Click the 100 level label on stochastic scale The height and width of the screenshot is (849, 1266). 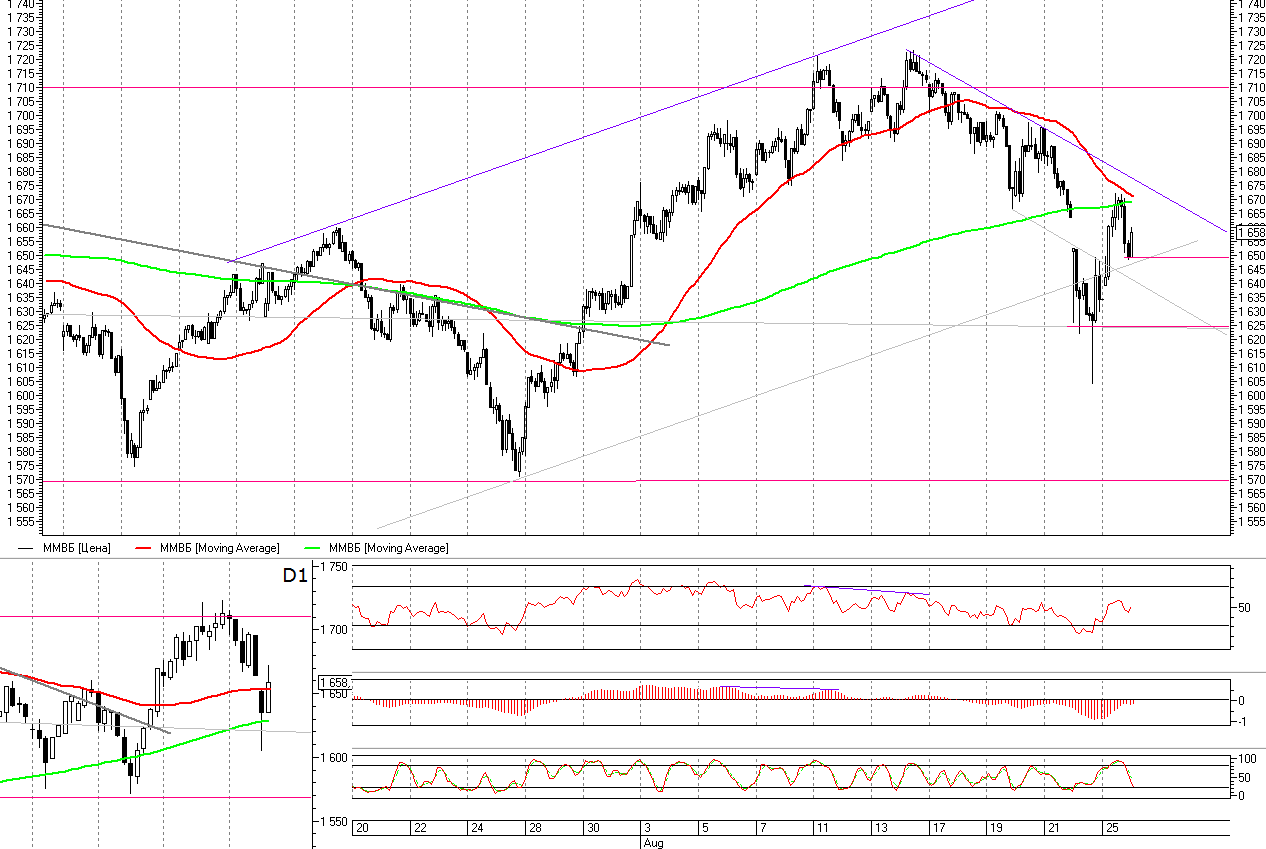(1245, 760)
